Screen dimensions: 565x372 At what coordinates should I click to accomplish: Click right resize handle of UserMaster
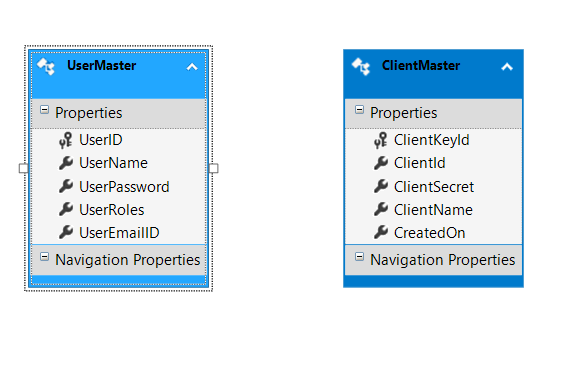point(214,168)
